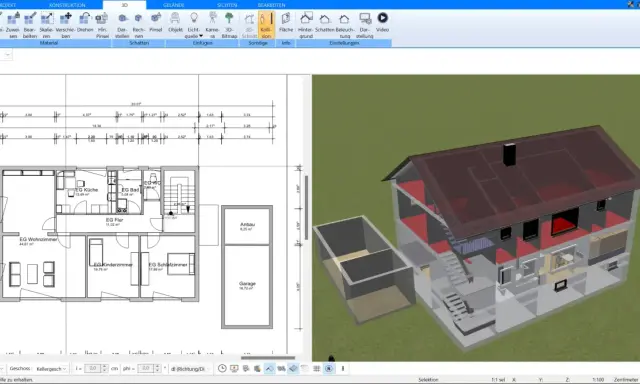Toggle the highlighted plane icon in bottom toolbar

point(293,368)
